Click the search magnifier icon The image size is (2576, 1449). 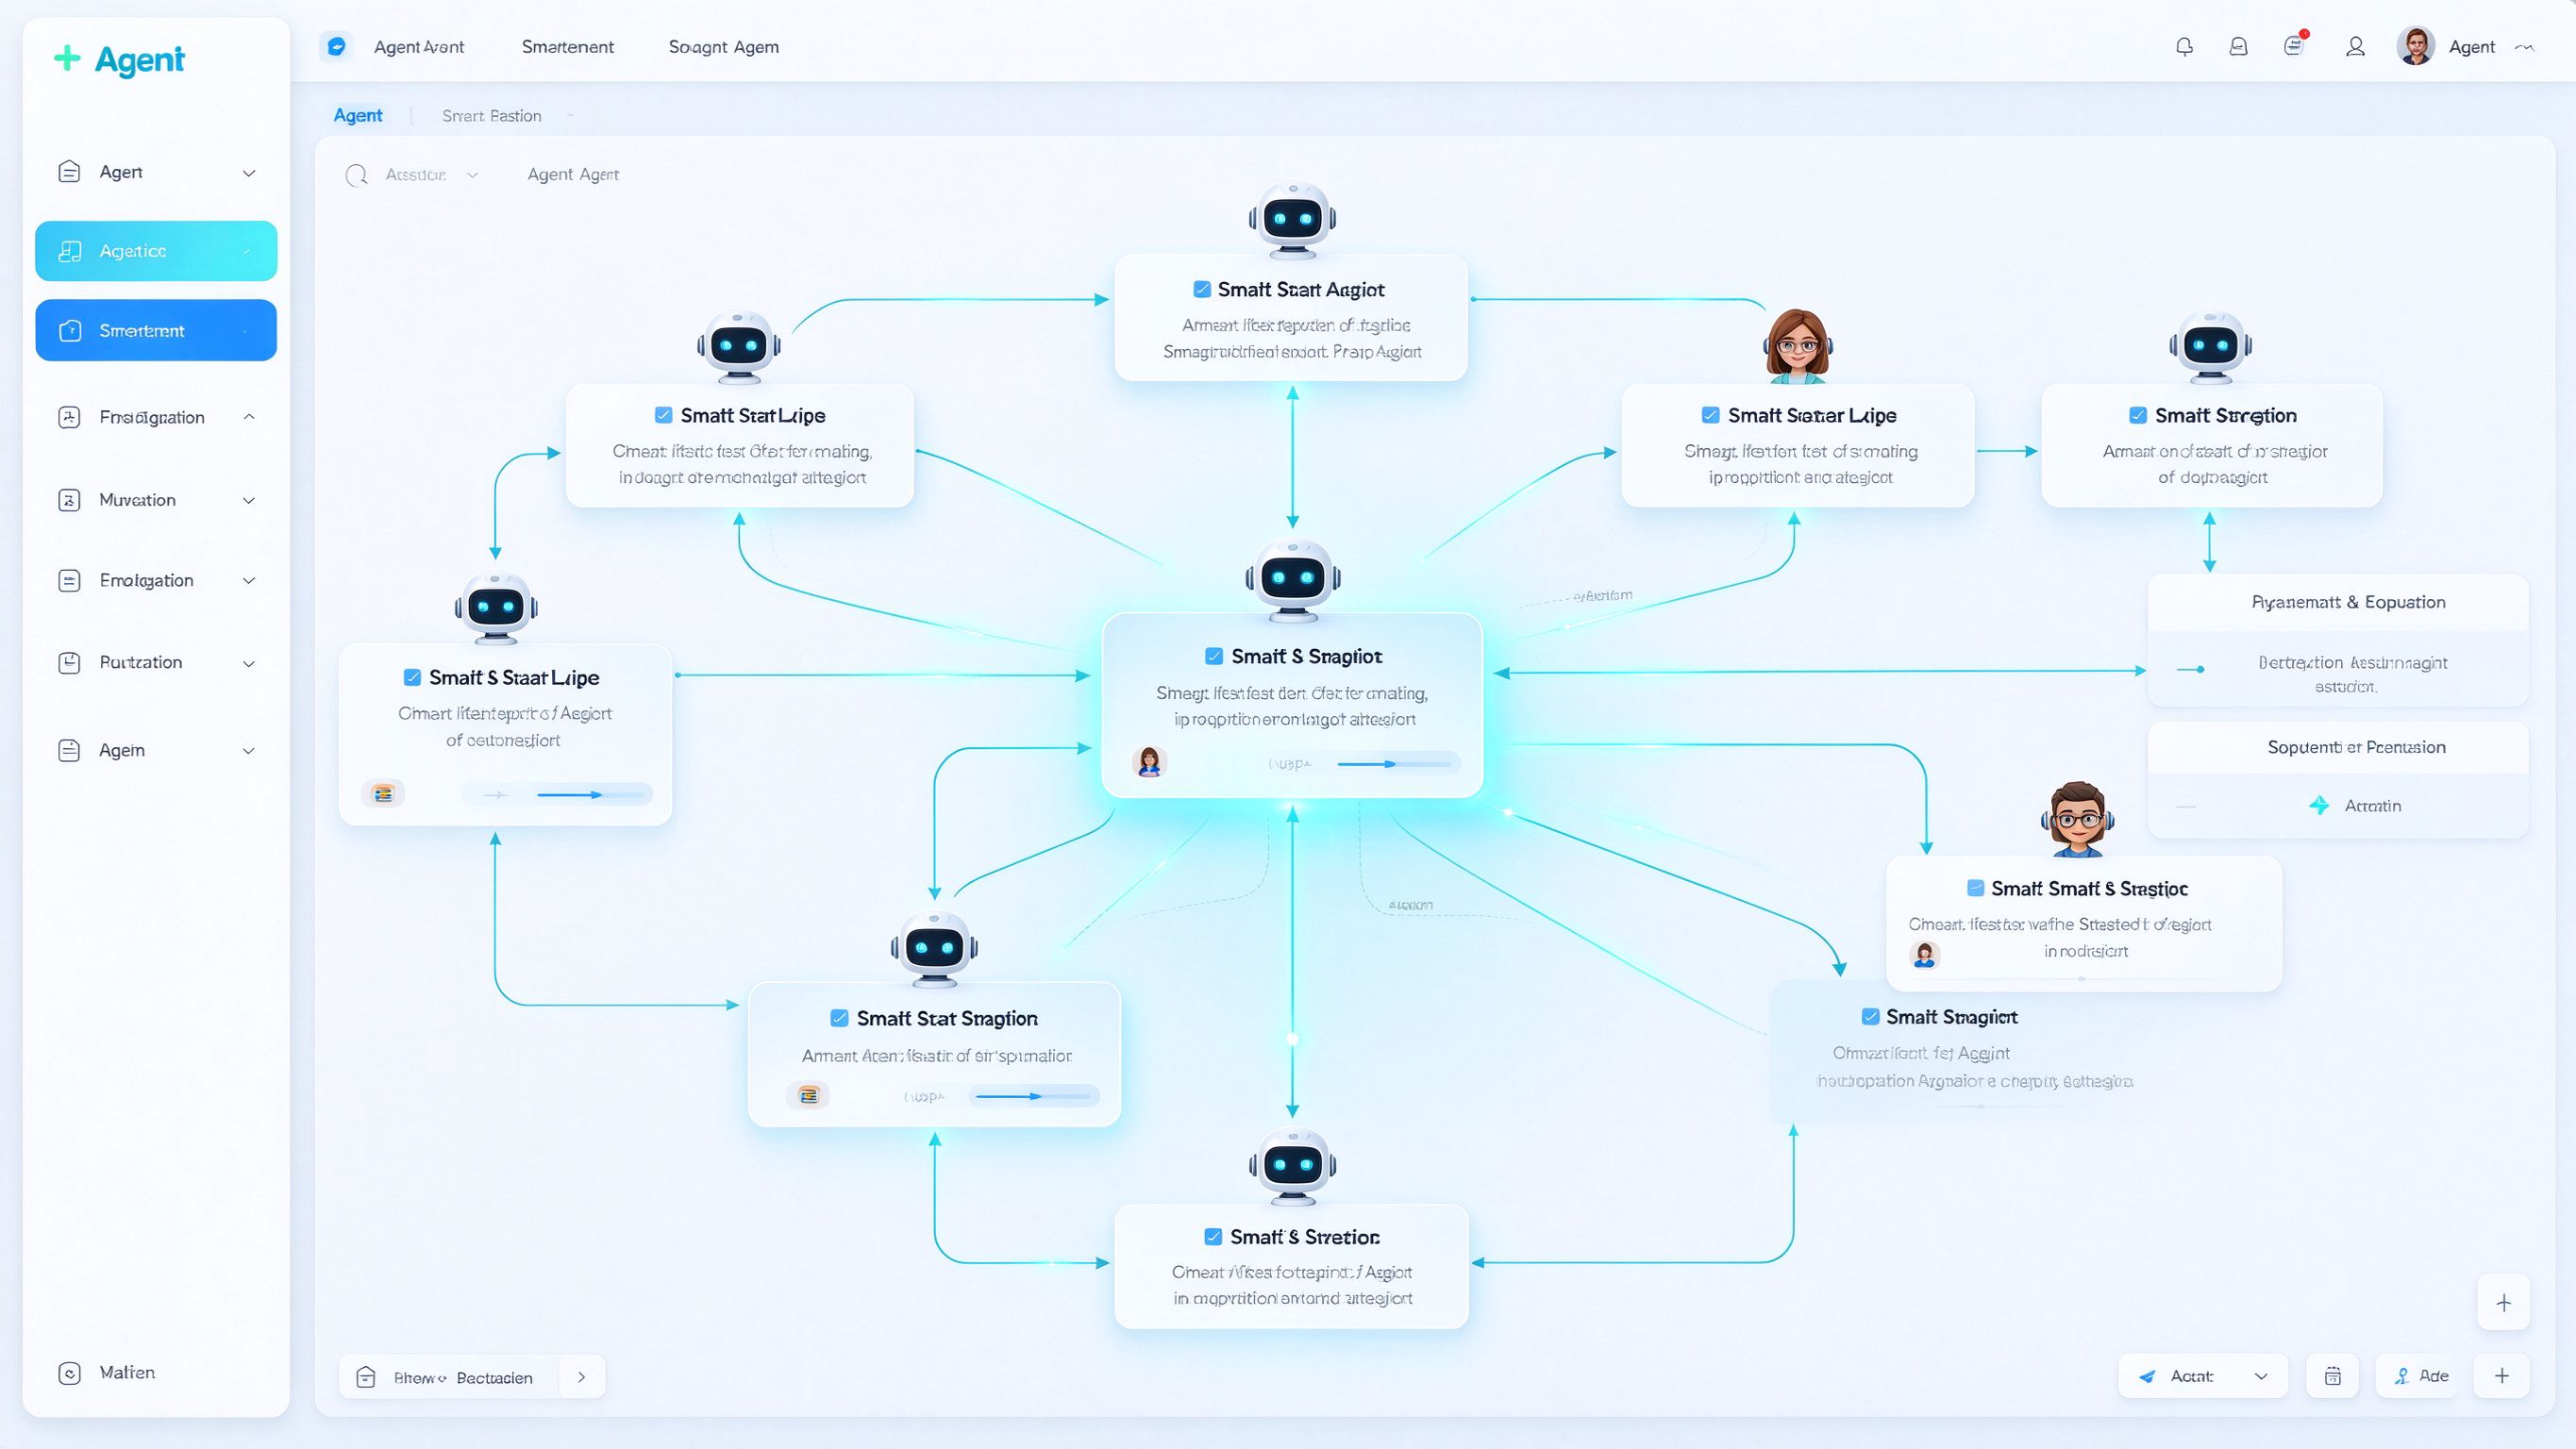(356, 175)
